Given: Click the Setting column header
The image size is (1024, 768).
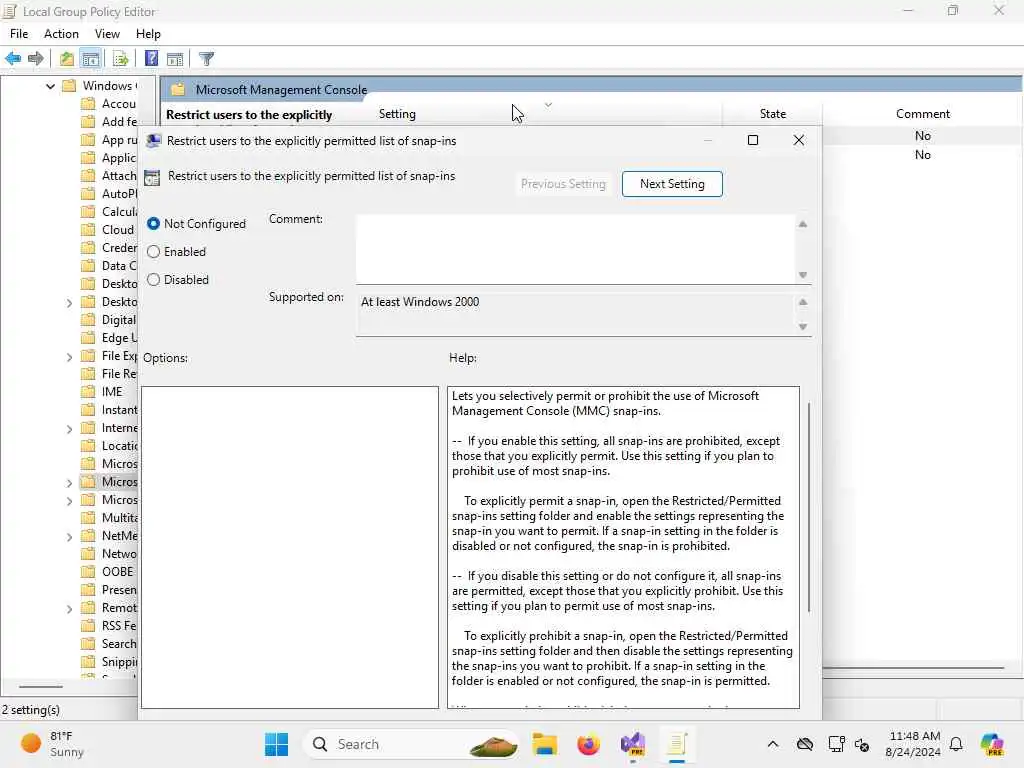Looking at the screenshot, I should (397, 114).
